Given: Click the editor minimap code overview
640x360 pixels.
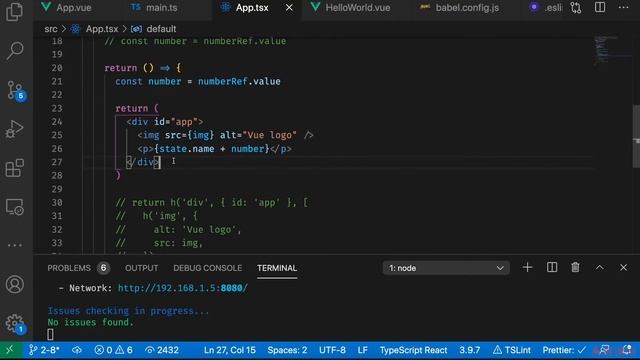Looking at the screenshot, I should pyautogui.click(x=612, y=50).
